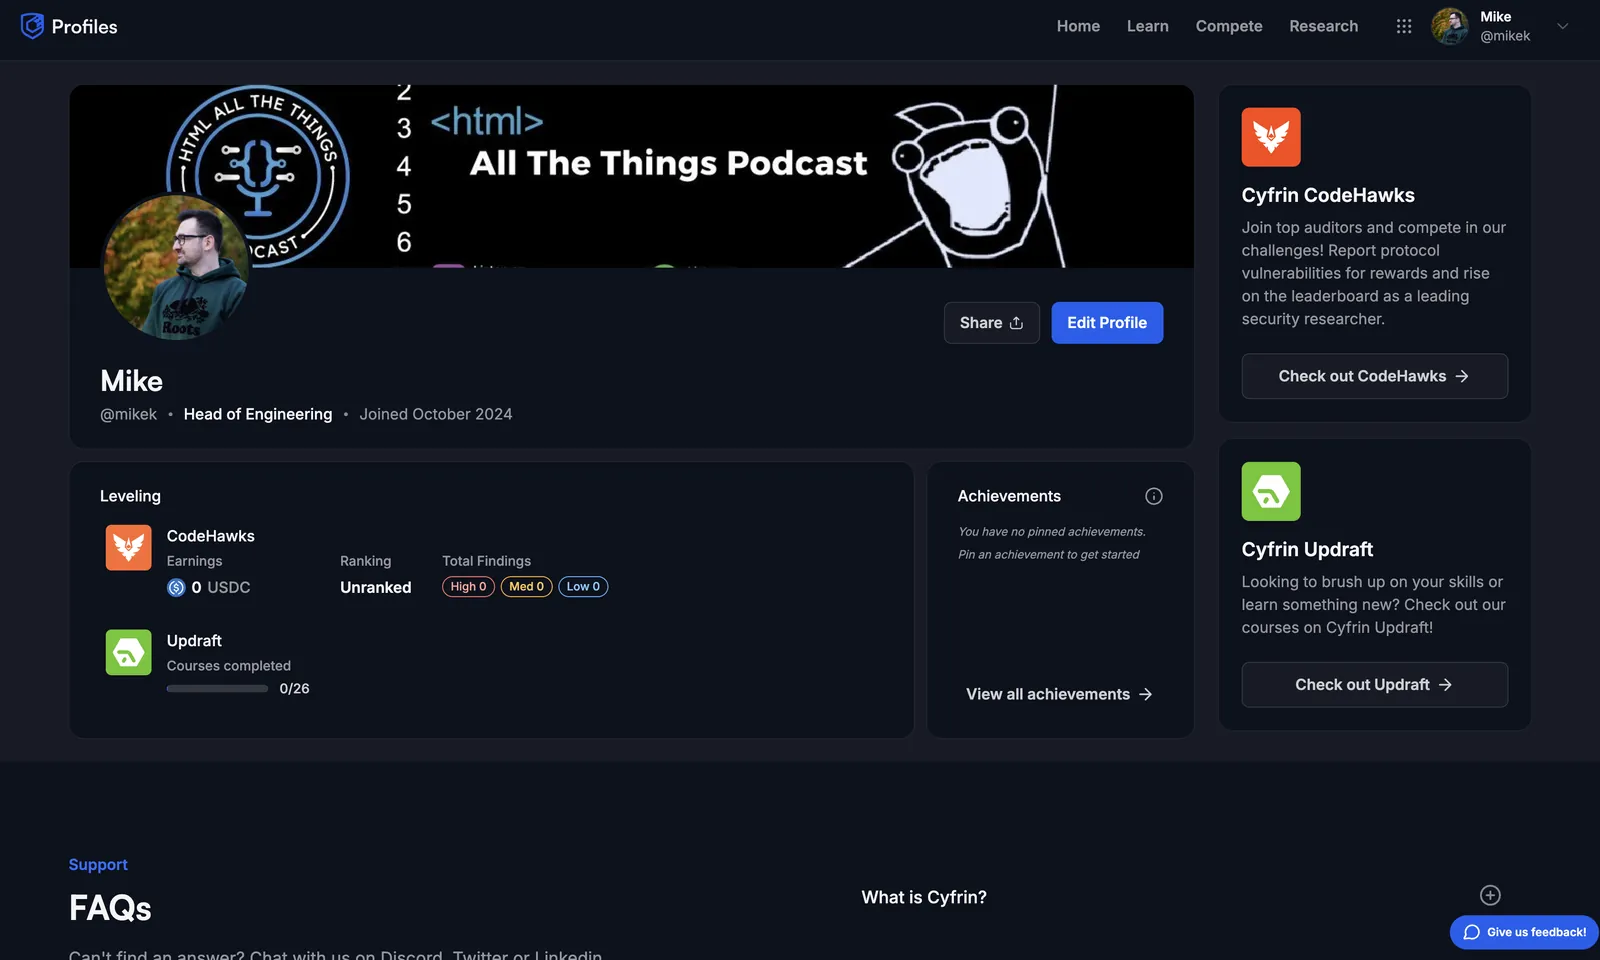Click the Updraft icon in Leveling
The image size is (1600, 960).
[129, 652]
